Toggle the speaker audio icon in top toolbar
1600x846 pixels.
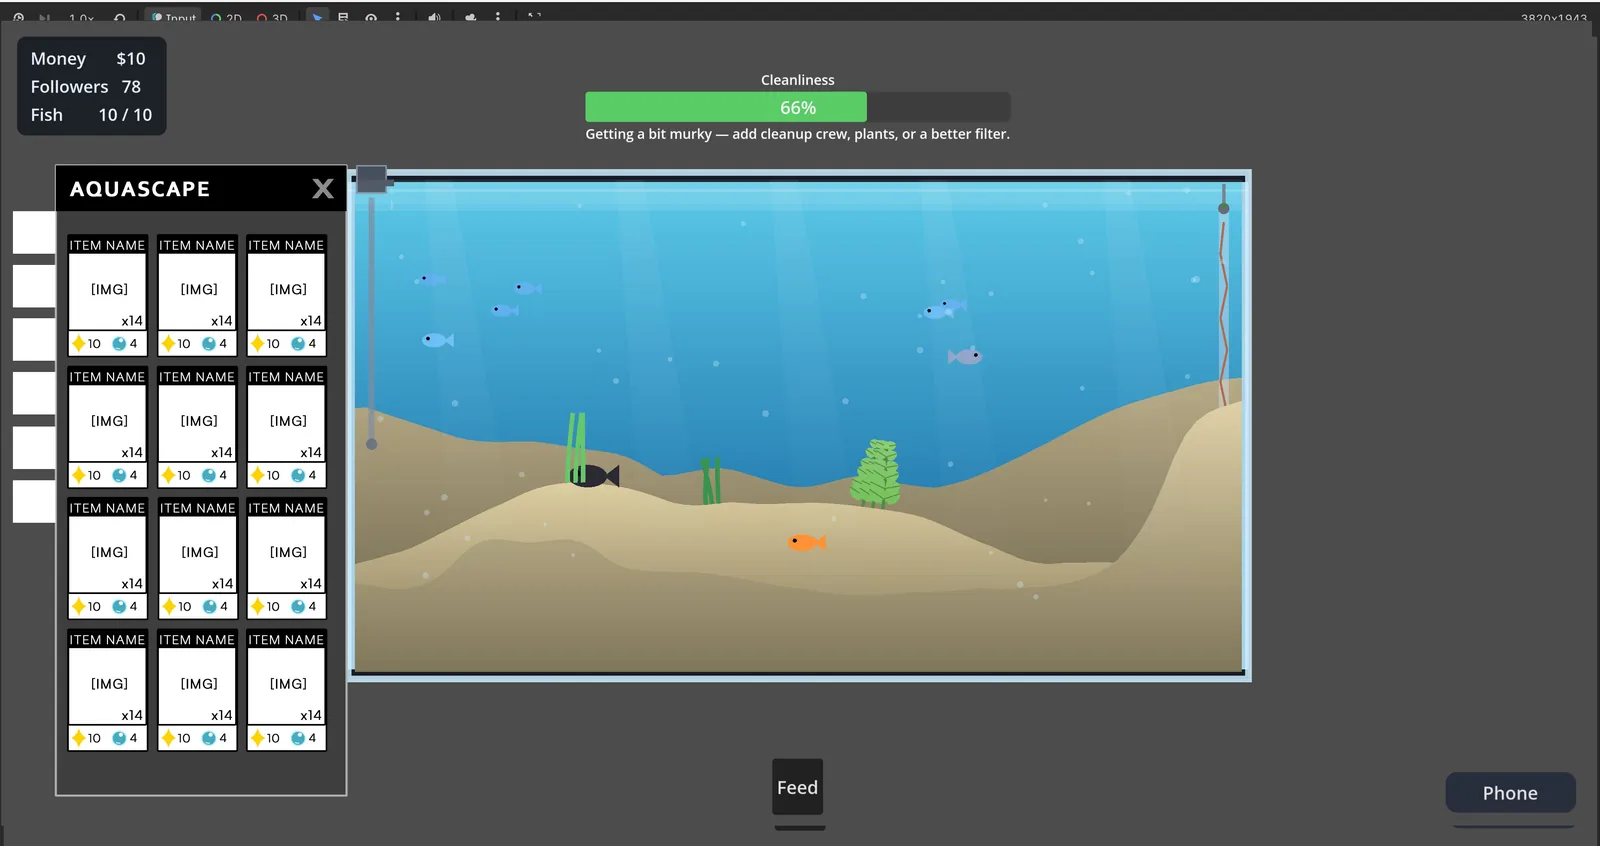click(434, 17)
